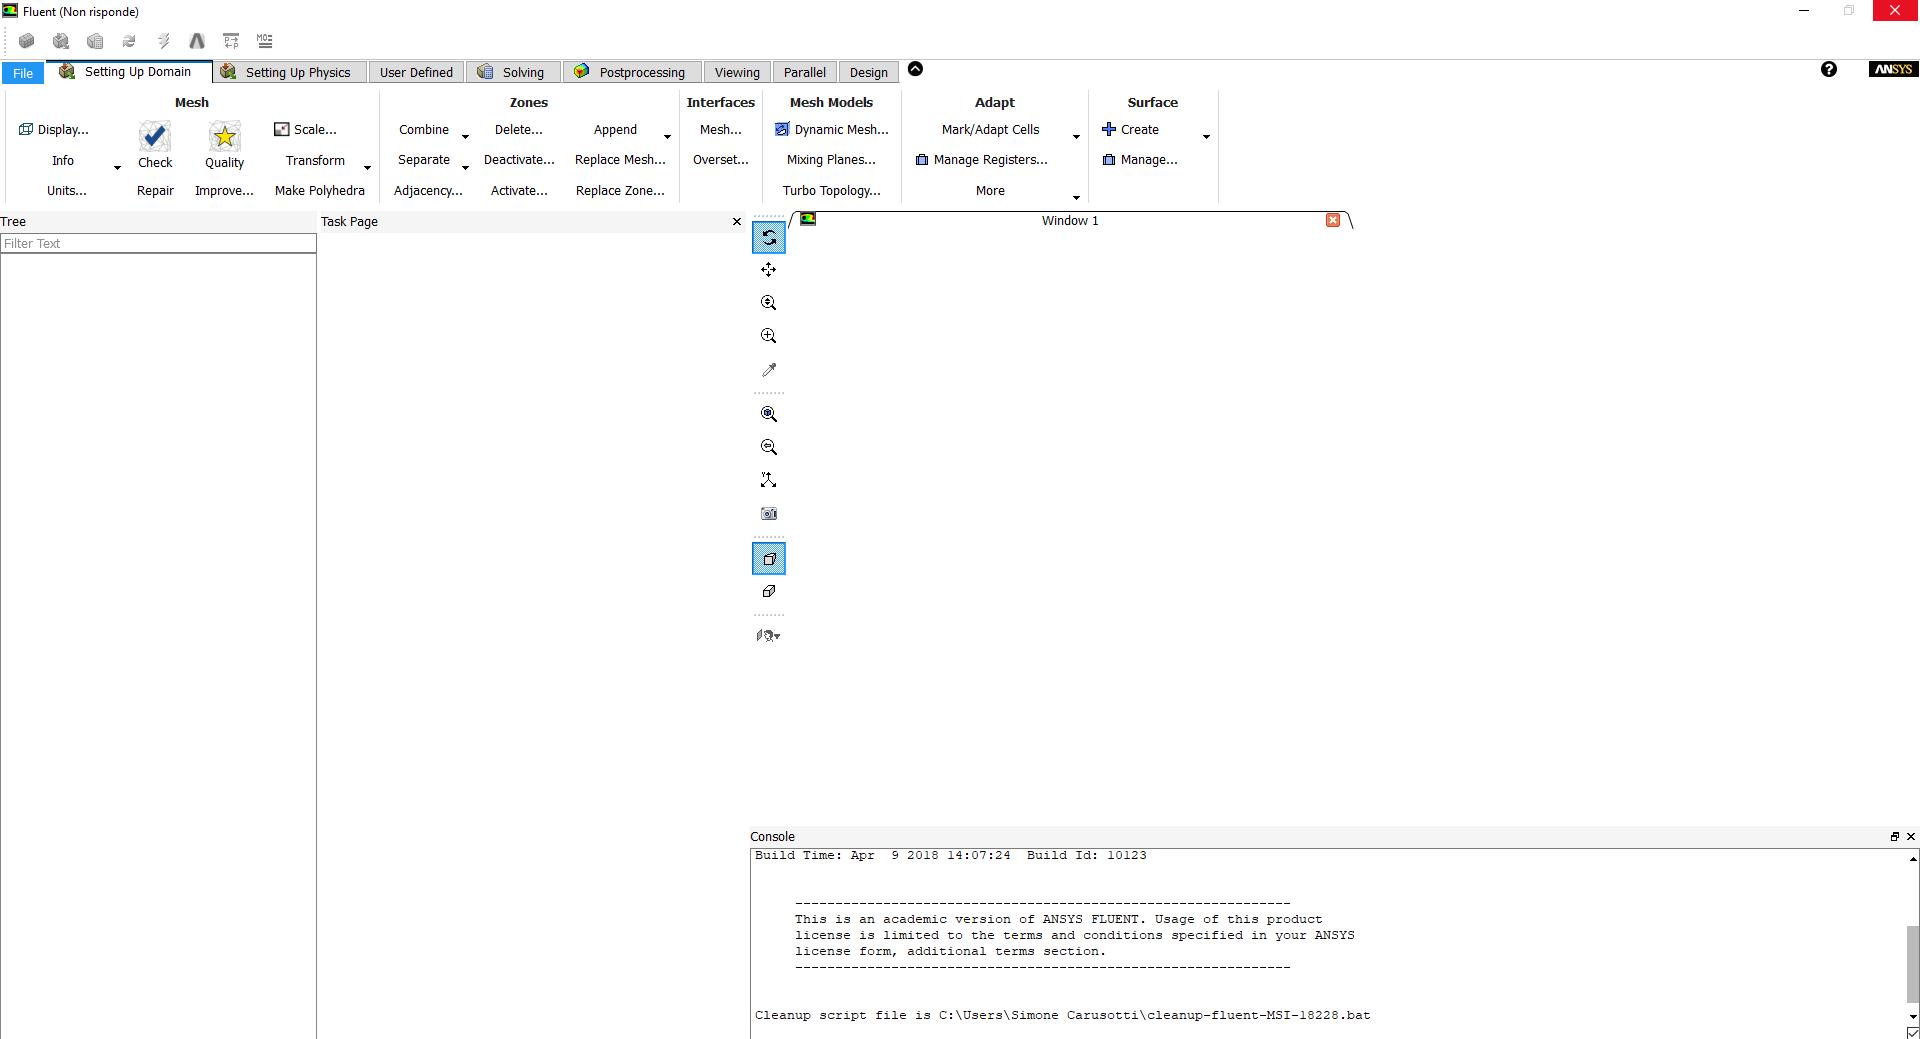
Task: Click the Fit to Window magnifier icon
Action: (769, 414)
